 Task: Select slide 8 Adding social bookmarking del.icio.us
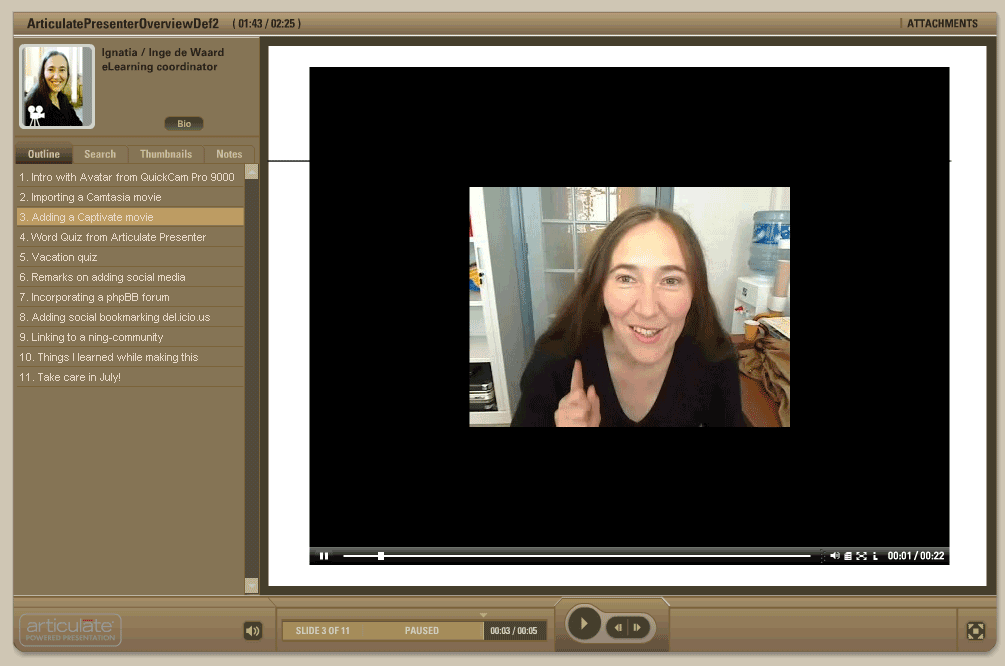[130, 317]
